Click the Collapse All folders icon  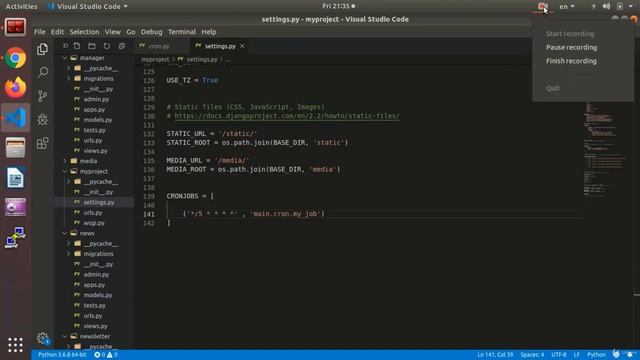[122, 46]
